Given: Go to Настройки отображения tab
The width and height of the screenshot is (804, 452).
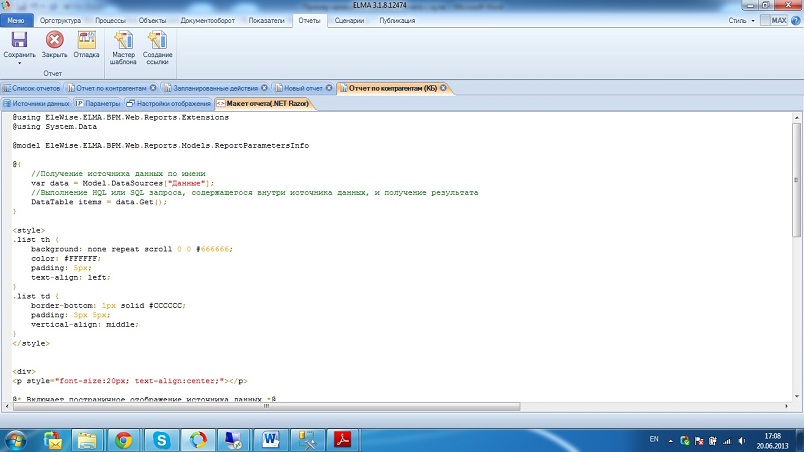Looking at the screenshot, I should (168, 103).
